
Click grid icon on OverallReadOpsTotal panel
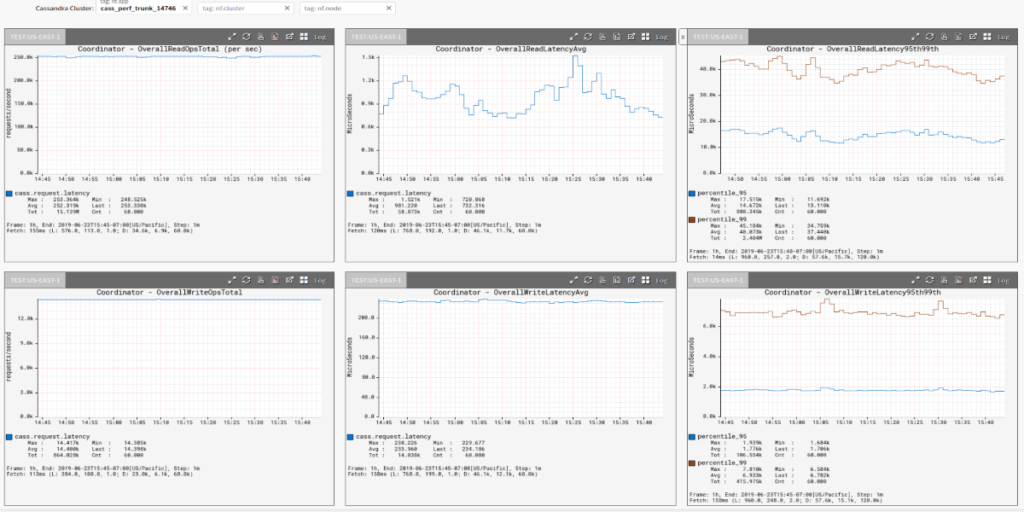[304, 37]
